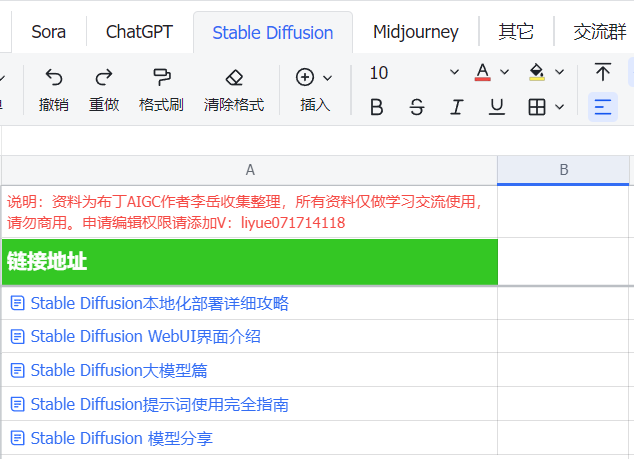
Task: Toggle Bold formatting
Action: tap(376, 107)
